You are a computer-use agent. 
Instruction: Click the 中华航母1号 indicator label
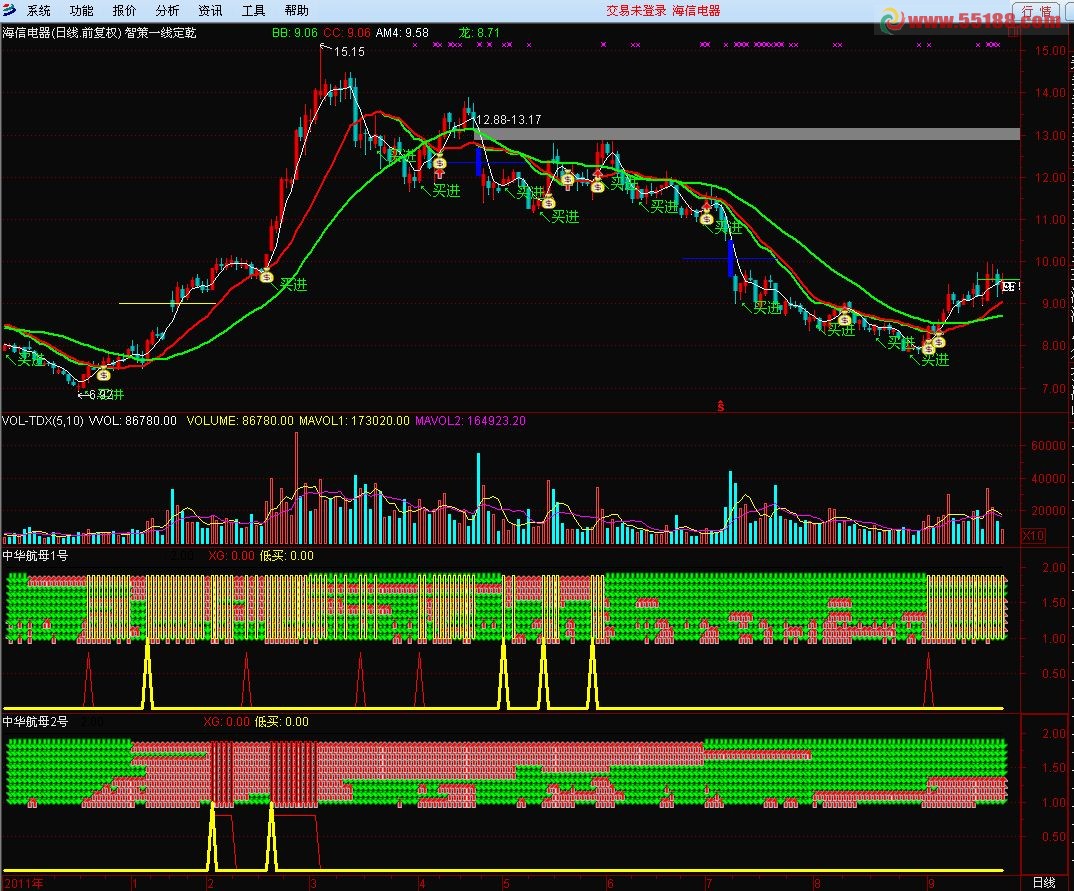(x=35, y=555)
